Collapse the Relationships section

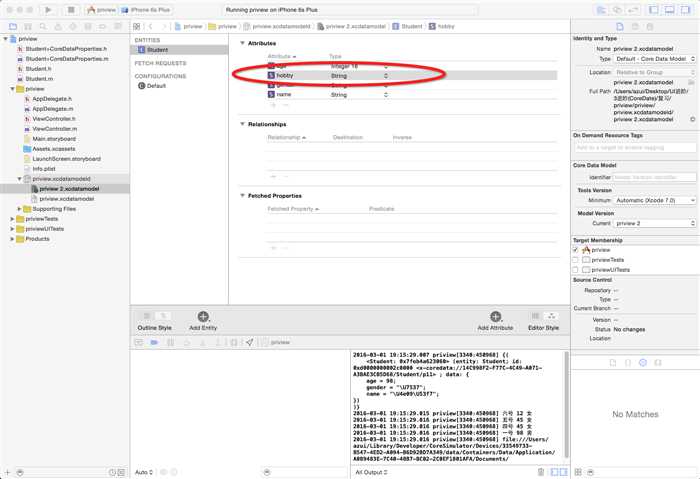(242, 124)
